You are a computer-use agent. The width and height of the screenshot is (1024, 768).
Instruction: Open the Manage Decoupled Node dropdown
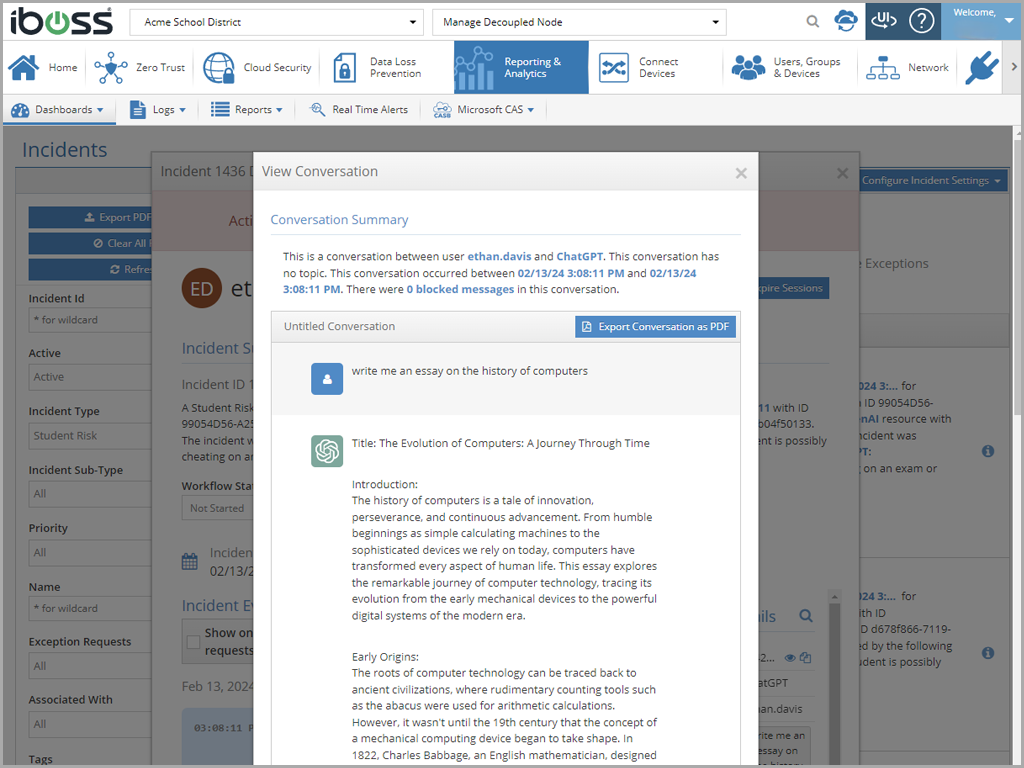pos(579,22)
